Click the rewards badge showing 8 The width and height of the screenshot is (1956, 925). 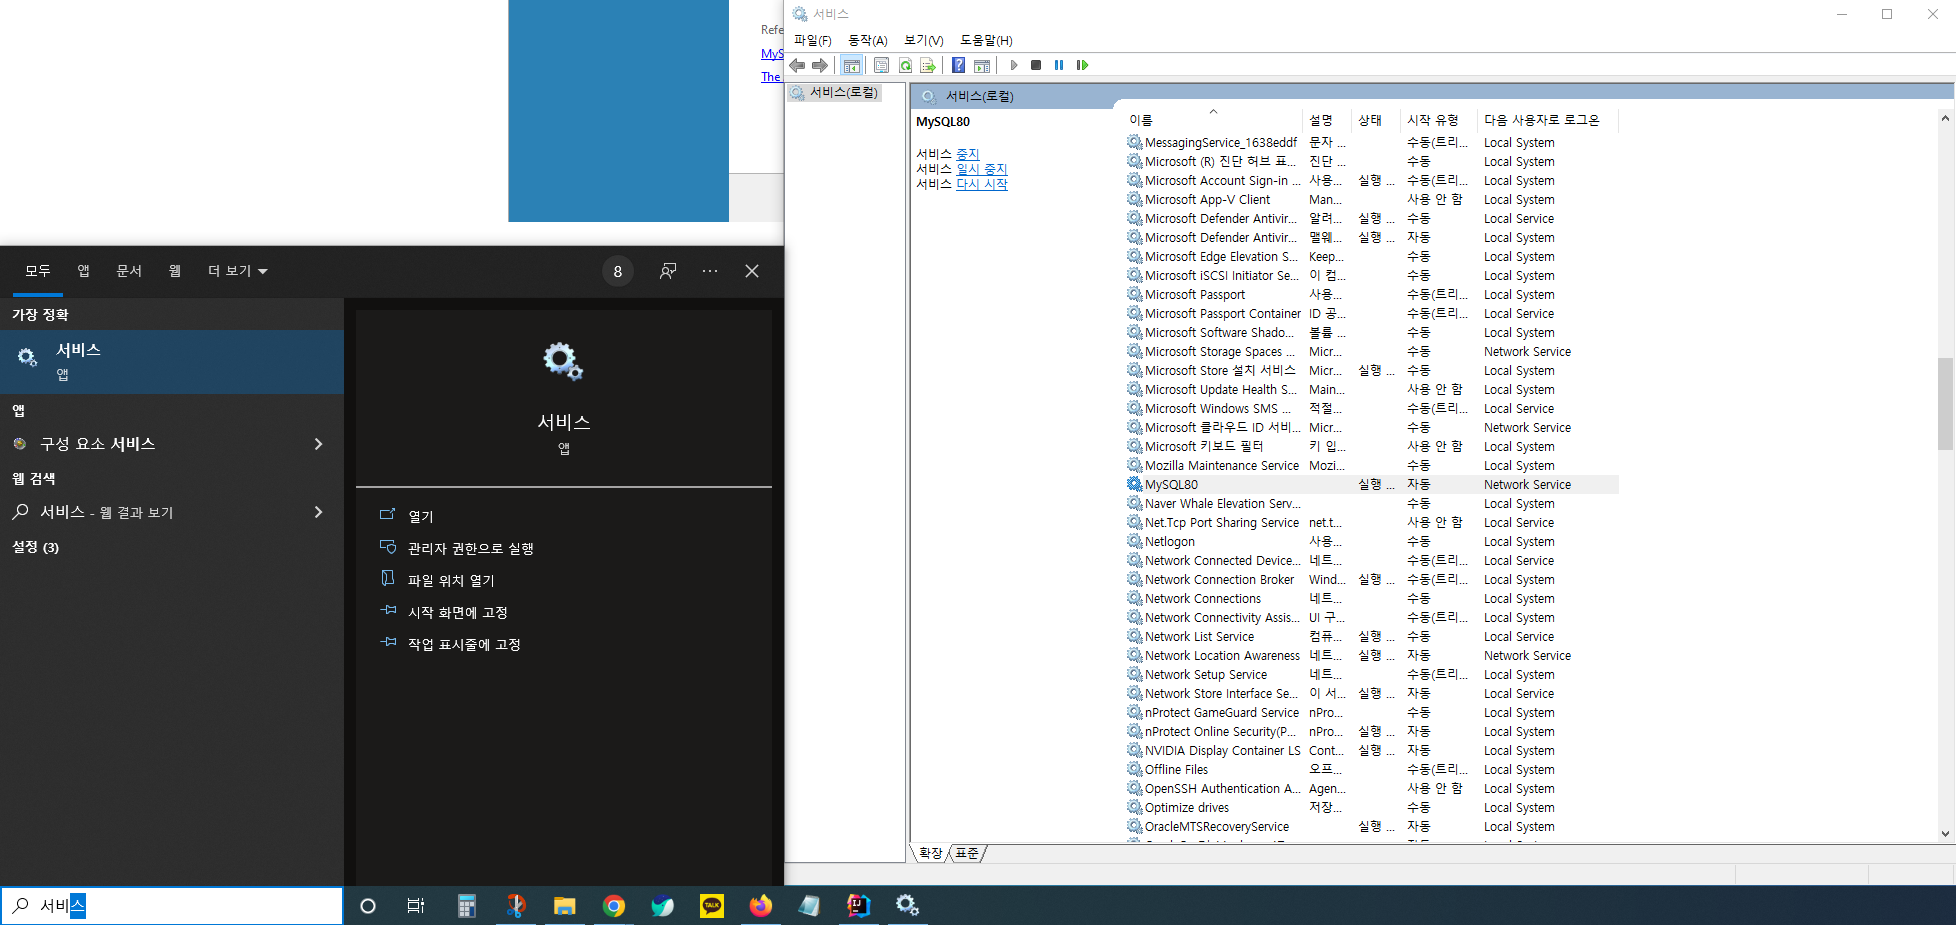[618, 271]
